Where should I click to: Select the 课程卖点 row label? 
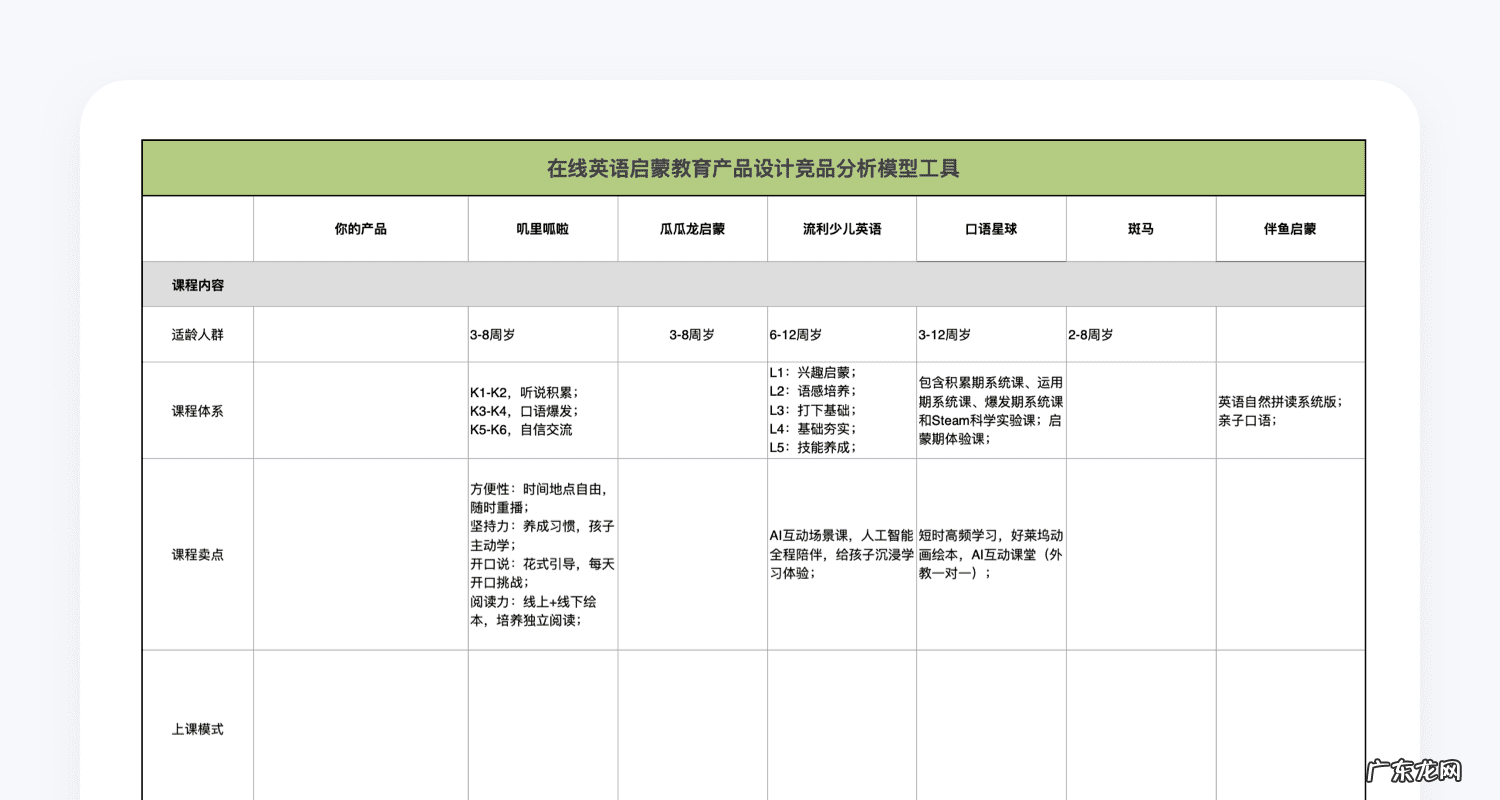197,554
